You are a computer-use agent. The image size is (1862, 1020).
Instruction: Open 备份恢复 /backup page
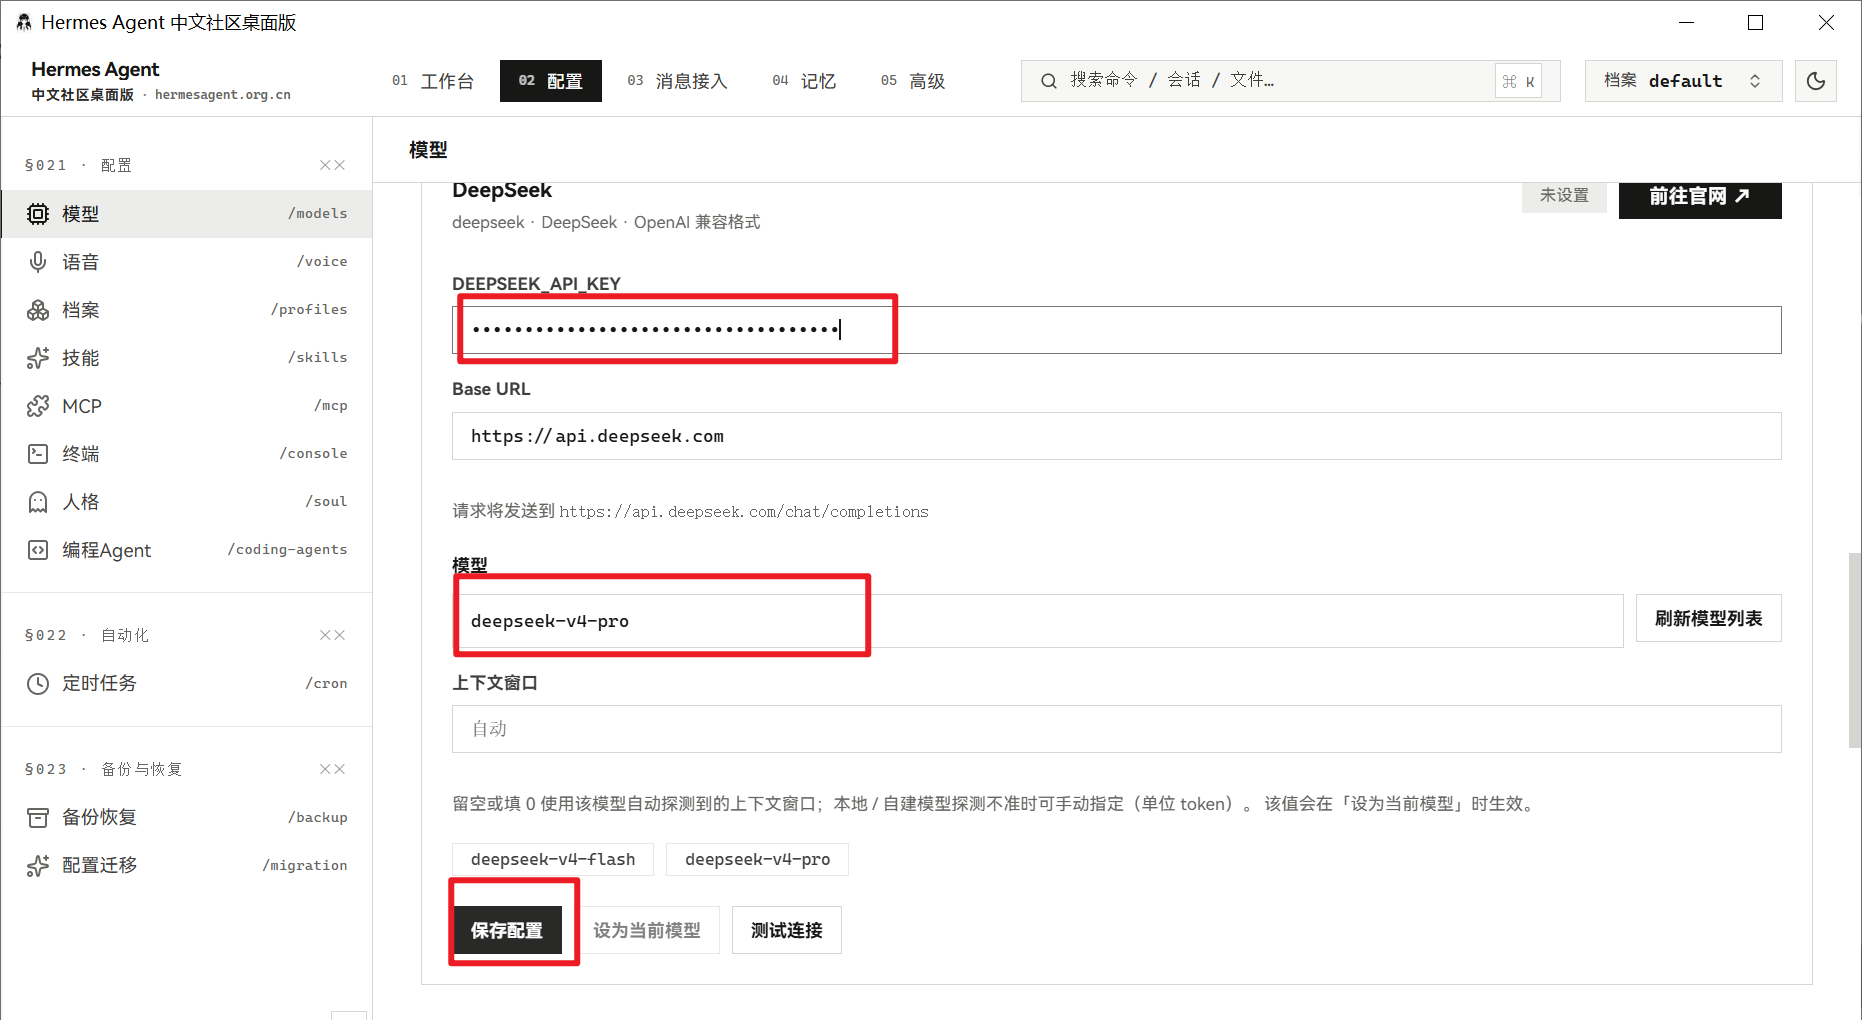pos(187,818)
